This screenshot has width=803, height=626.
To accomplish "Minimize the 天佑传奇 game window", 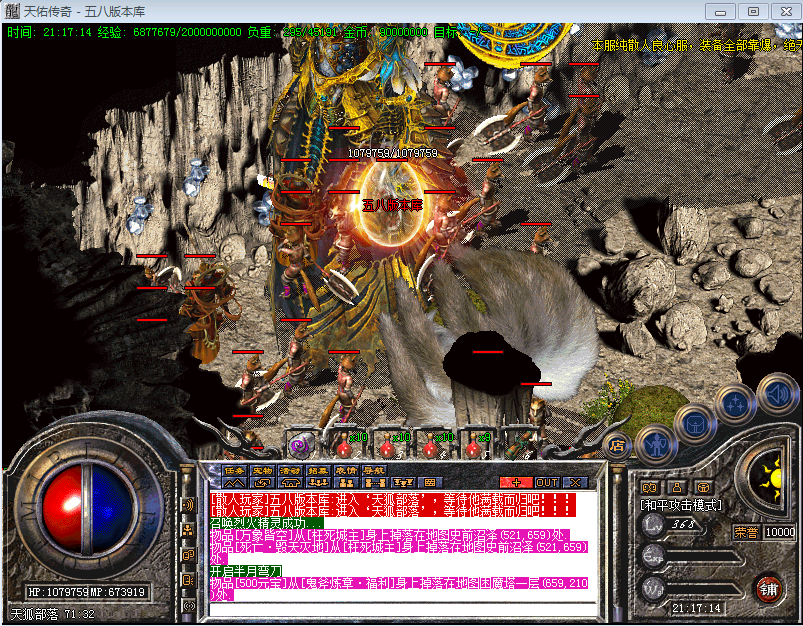I will pyautogui.click(x=721, y=11).
